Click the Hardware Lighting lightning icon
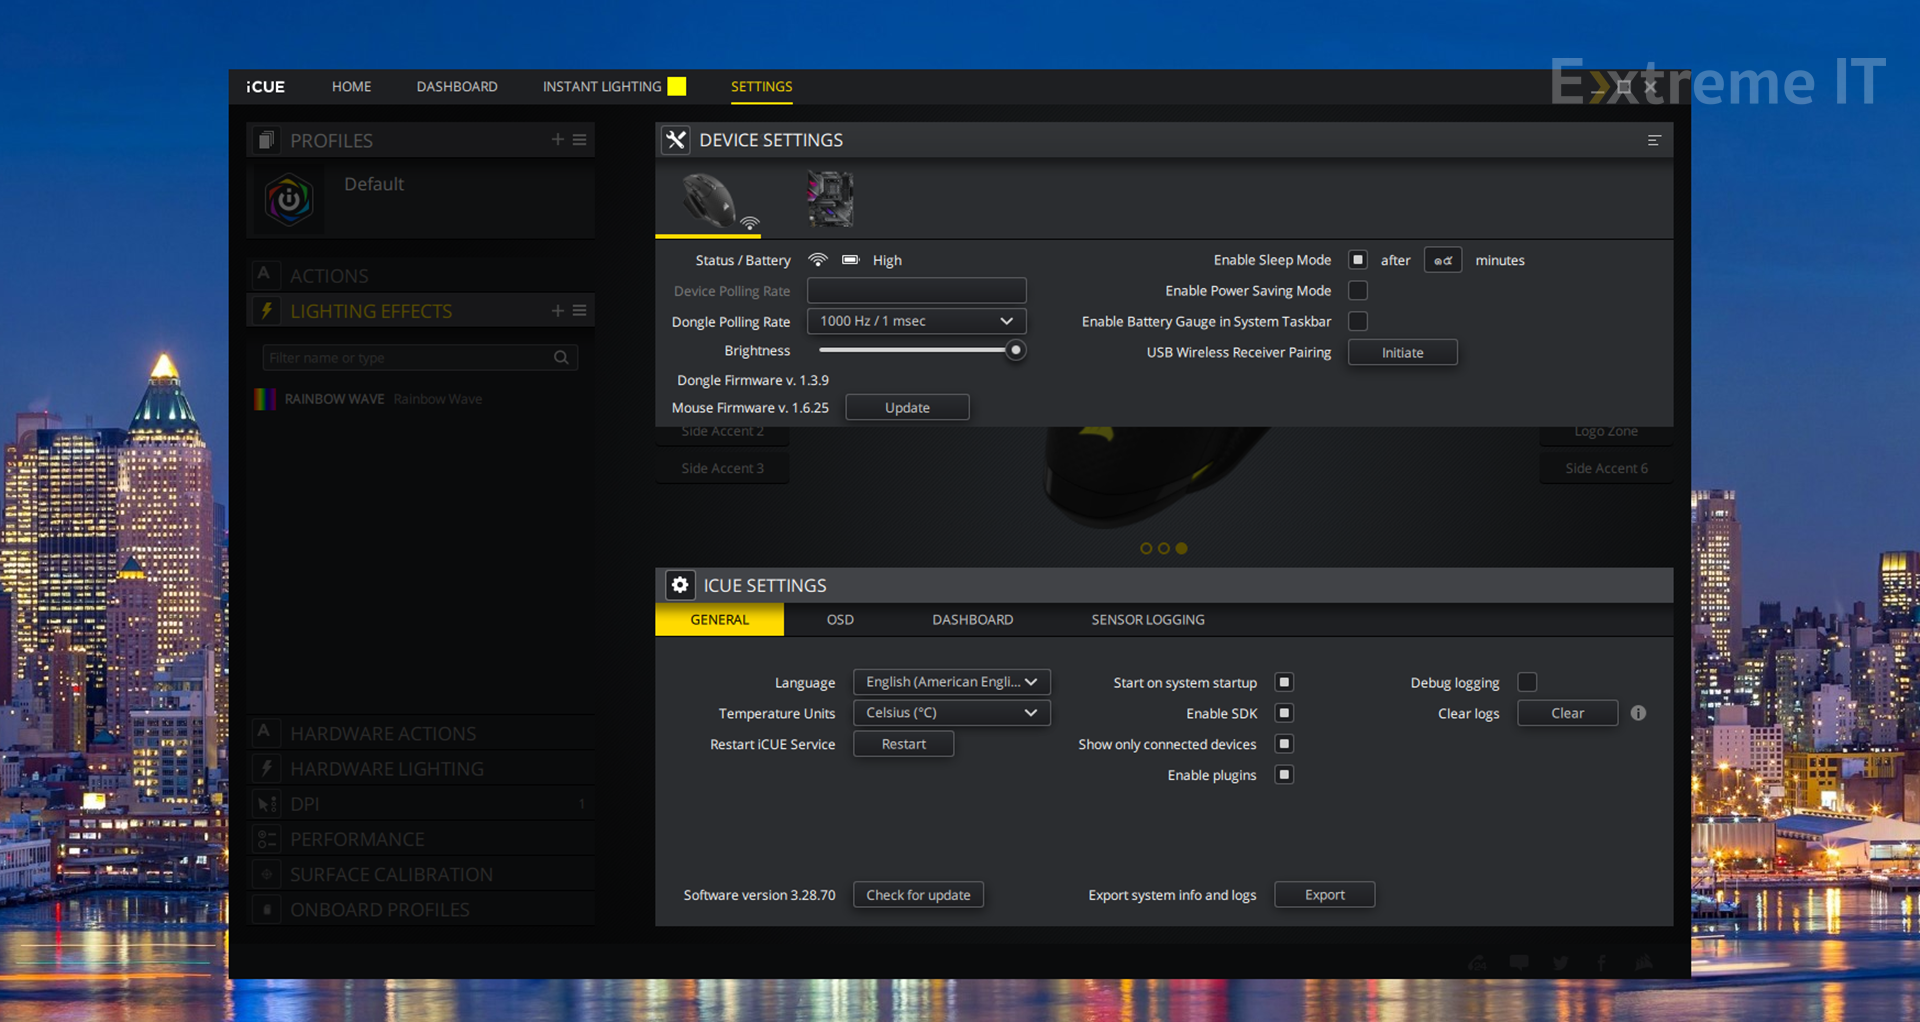The width and height of the screenshot is (1920, 1022). (x=266, y=768)
